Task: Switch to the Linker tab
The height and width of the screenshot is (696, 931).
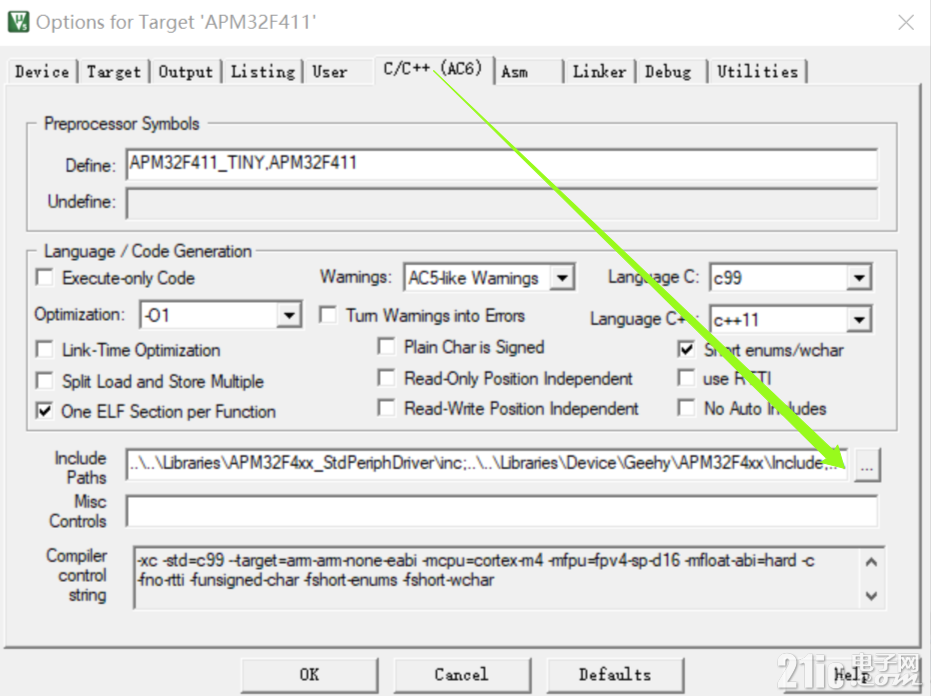Action: [600, 72]
